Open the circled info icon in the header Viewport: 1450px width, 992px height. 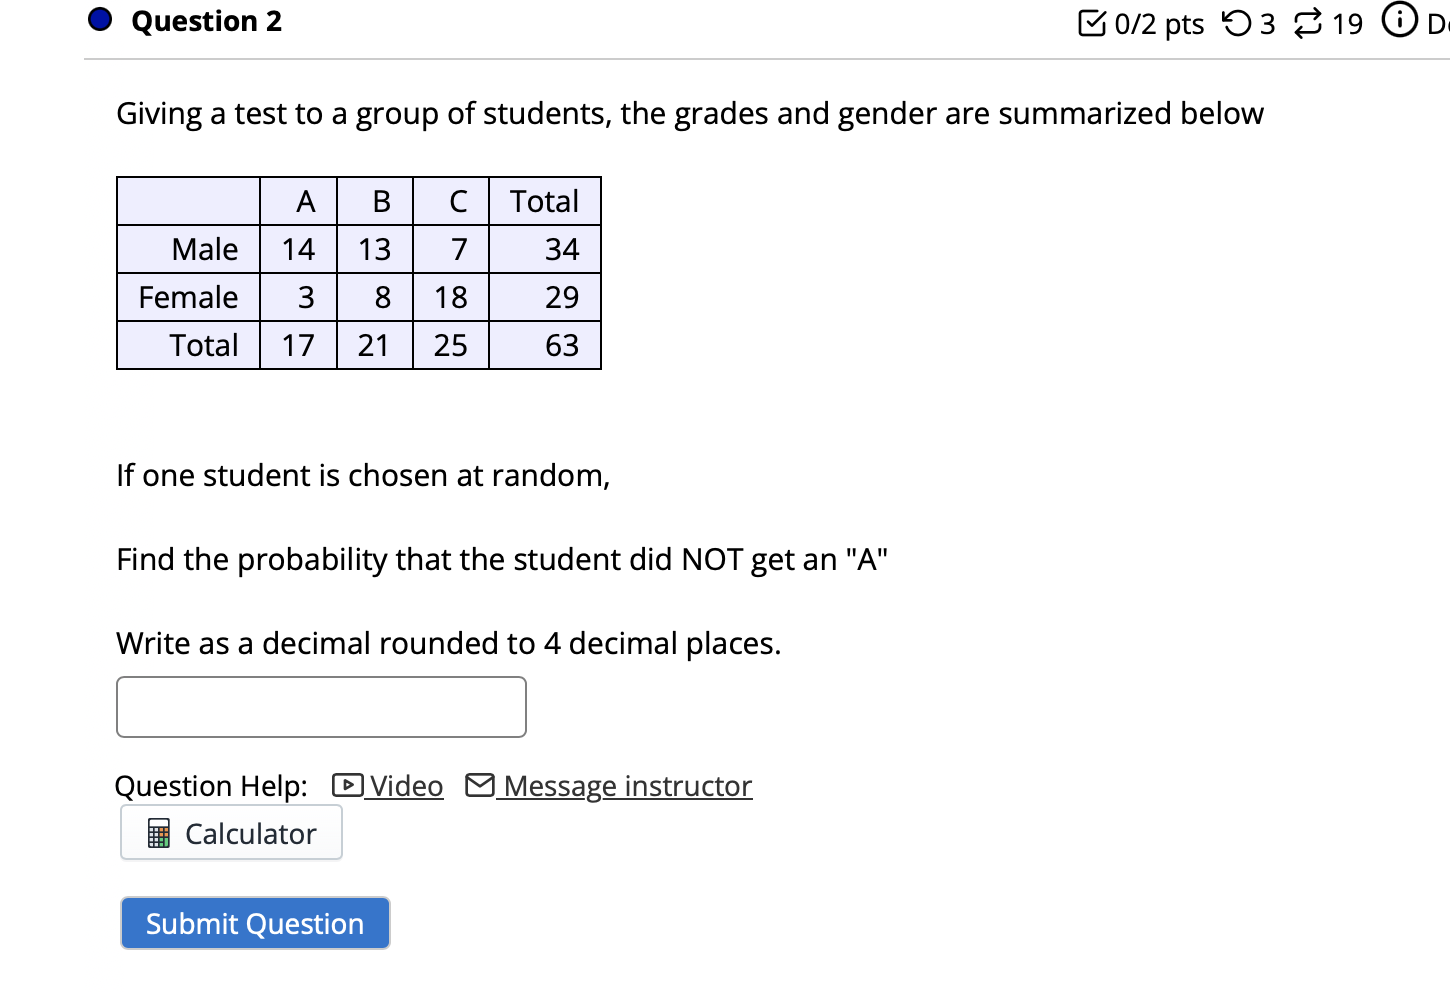coord(1400,19)
